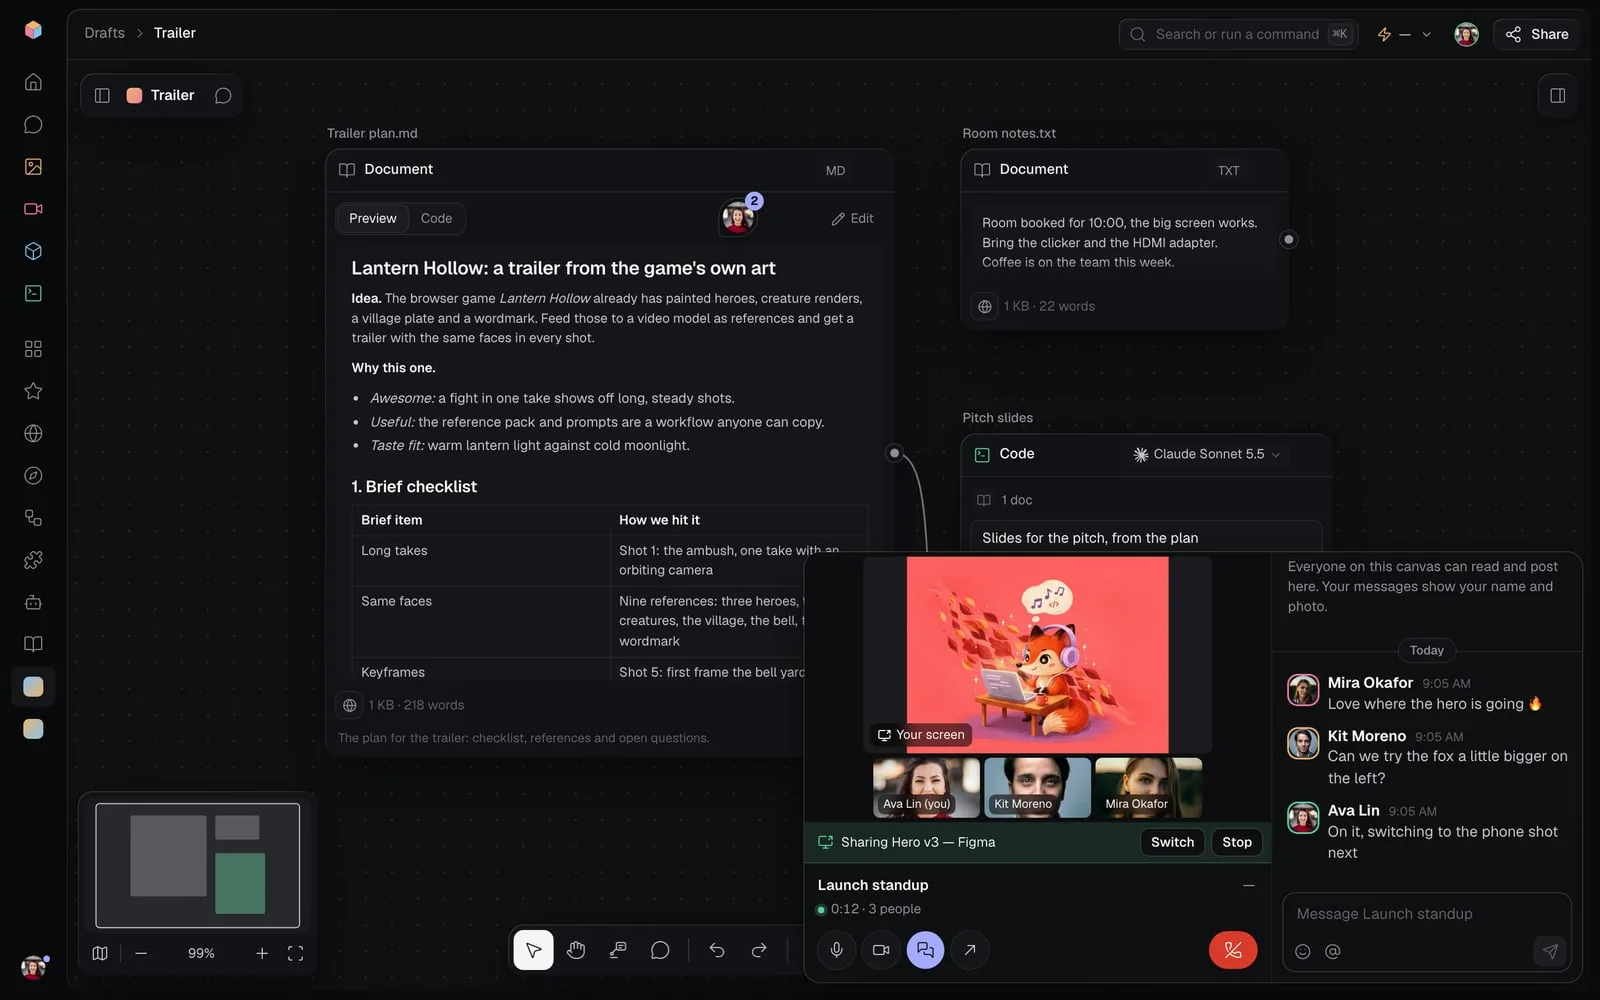Open the robot agent sidebar icon

click(x=33, y=602)
